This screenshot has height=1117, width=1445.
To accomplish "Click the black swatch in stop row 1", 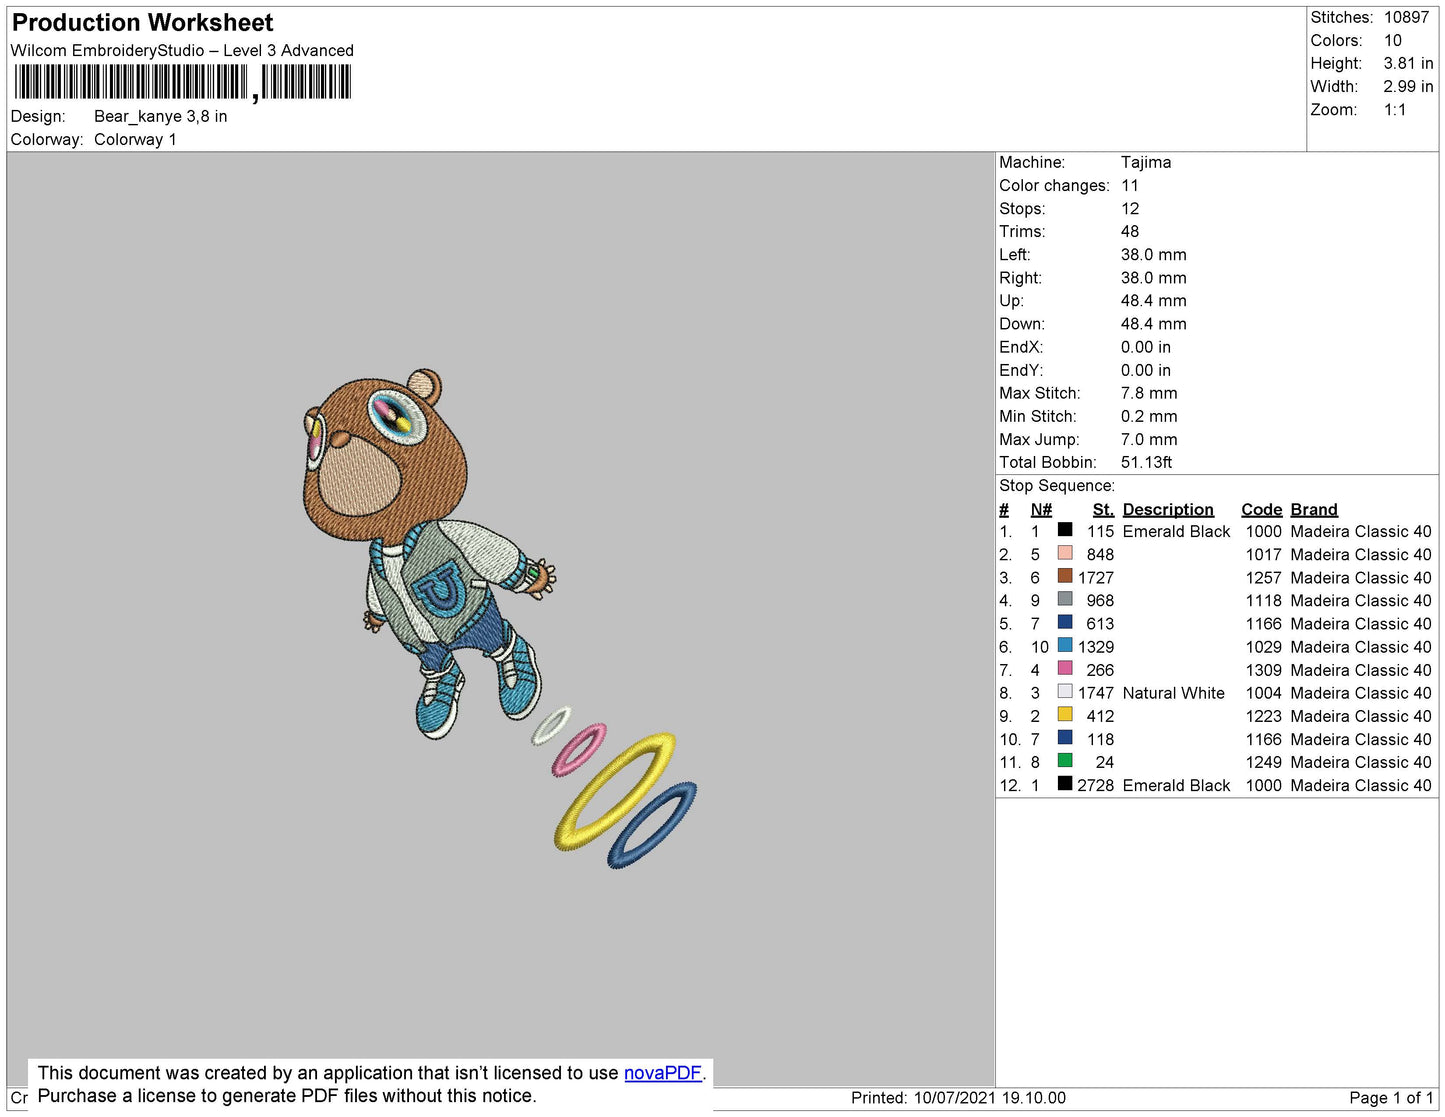I will click(x=1065, y=531).
